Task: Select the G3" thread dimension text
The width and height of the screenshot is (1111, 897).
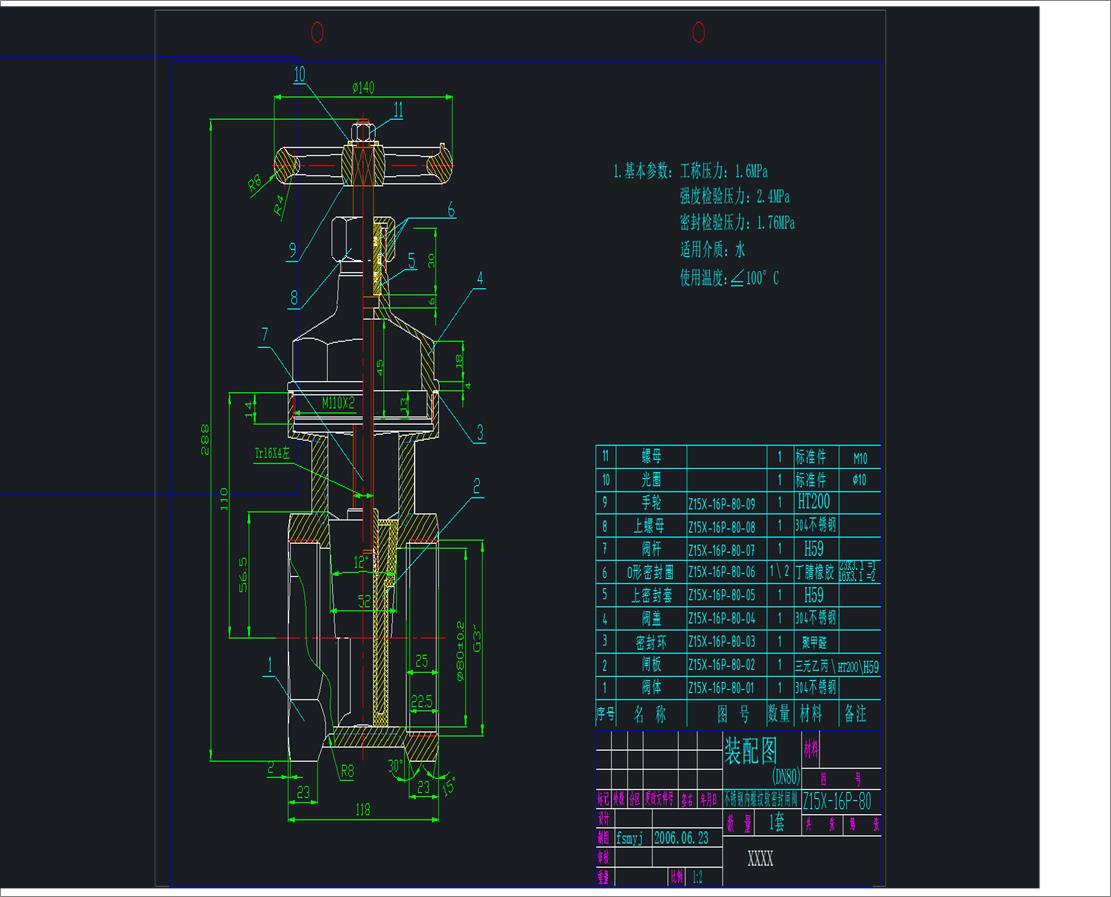Action: click(x=478, y=639)
